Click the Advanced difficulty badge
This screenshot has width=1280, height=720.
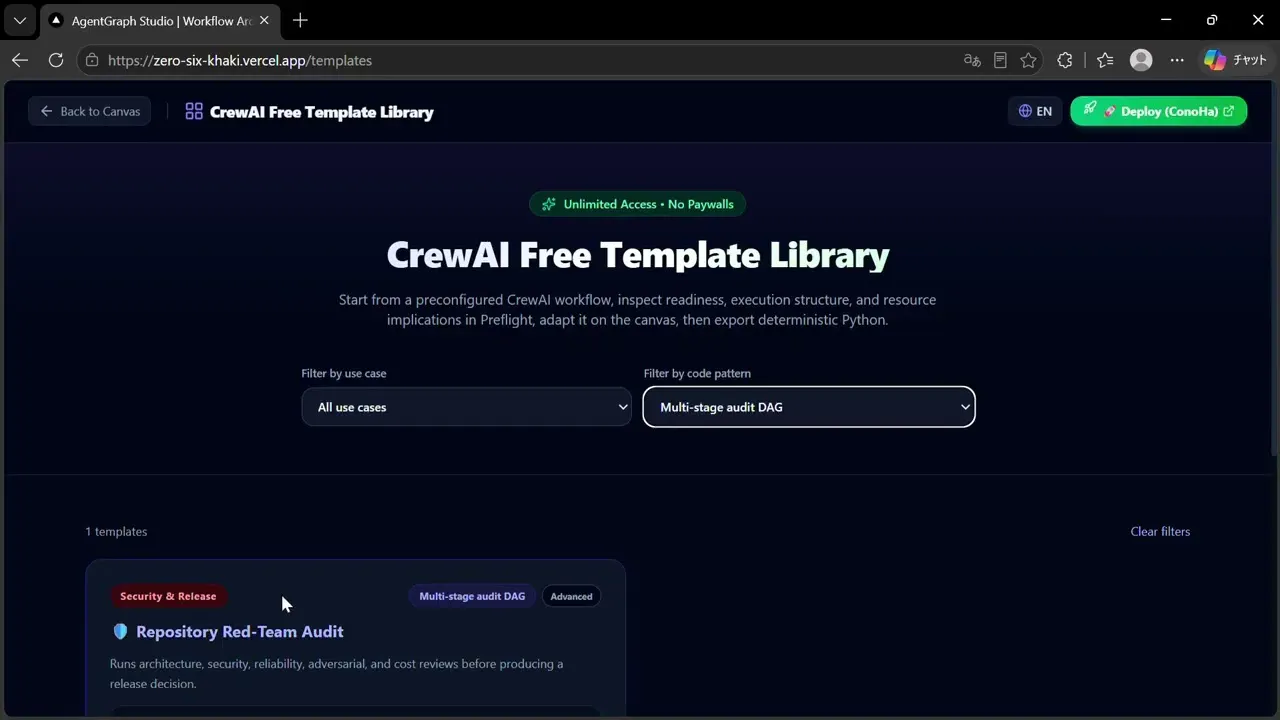point(571,596)
